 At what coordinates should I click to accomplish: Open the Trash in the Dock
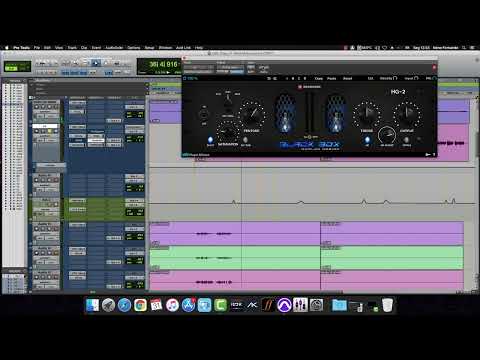pos(387,305)
